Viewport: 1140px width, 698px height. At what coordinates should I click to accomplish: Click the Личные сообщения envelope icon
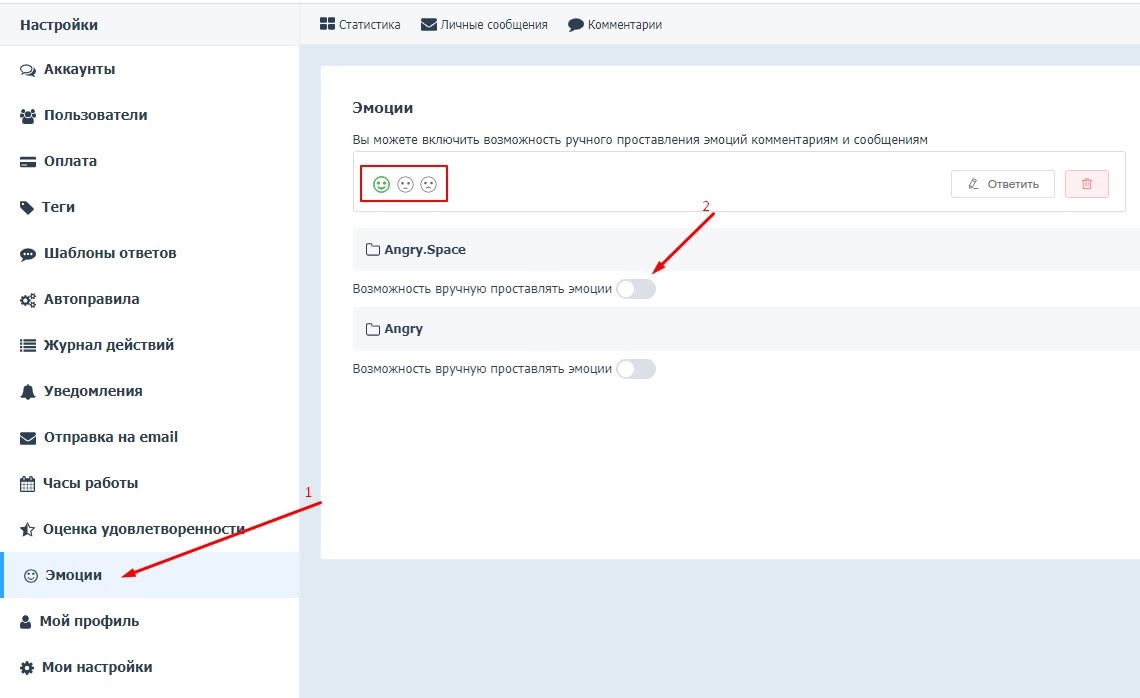[x=429, y=25]
